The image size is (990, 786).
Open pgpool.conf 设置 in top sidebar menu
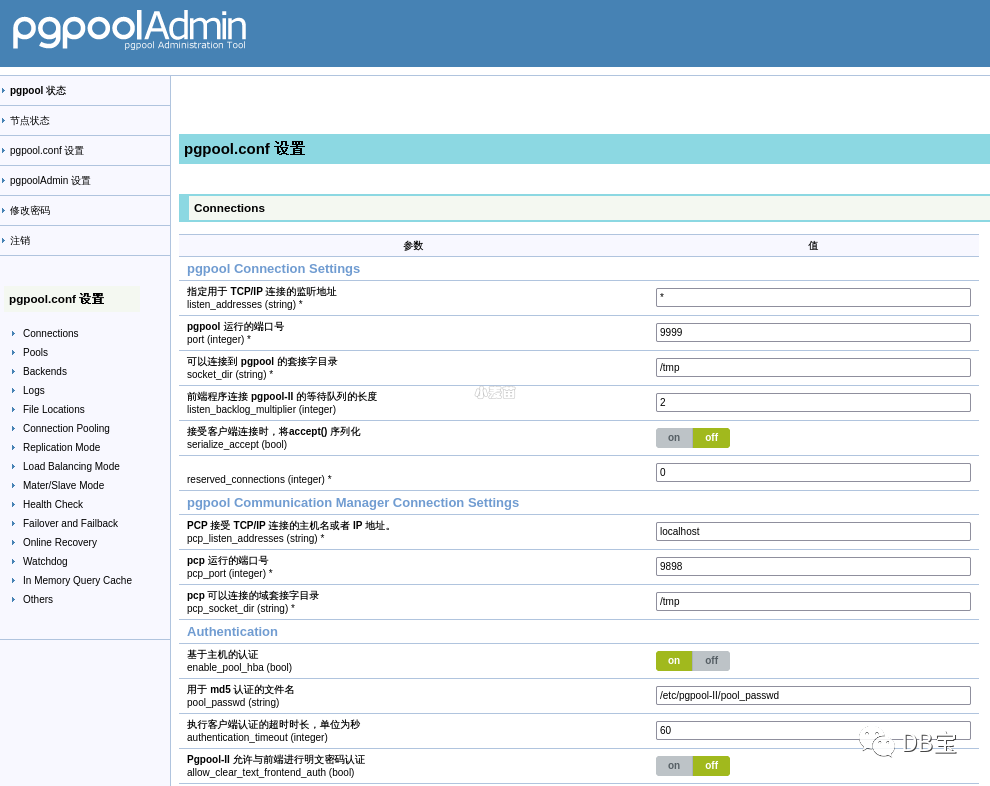(47, 150)
